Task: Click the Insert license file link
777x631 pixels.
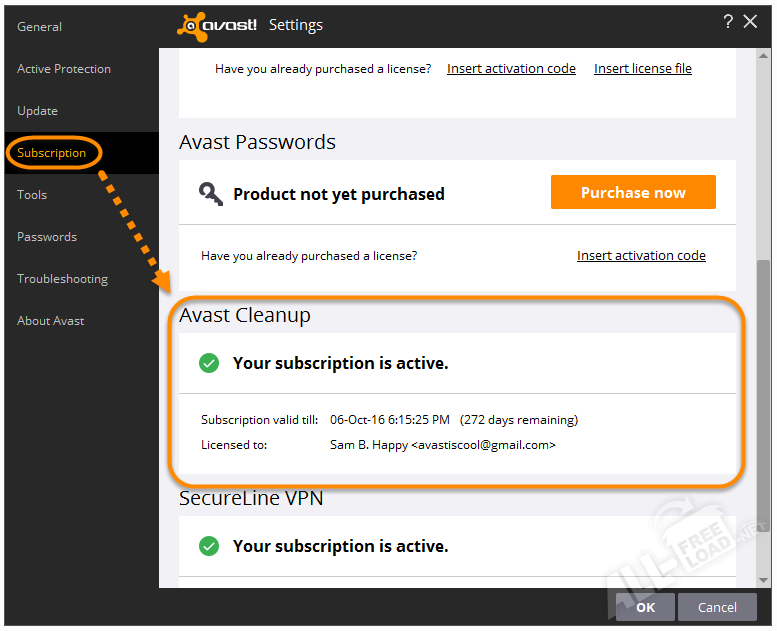Action: click(643, 69)
